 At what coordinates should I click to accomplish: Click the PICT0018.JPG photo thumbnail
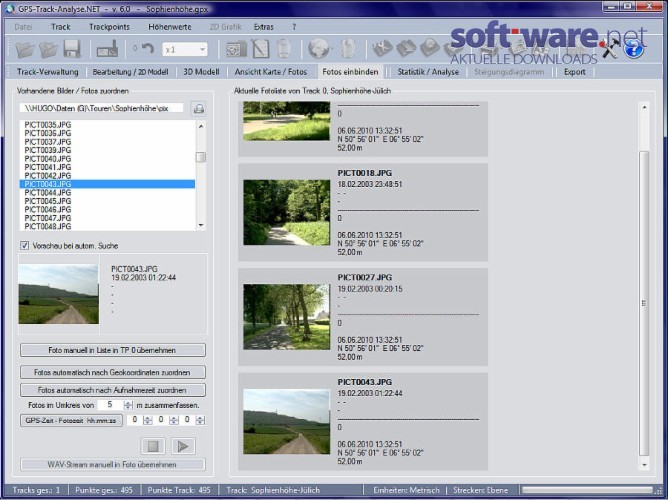click(x=286, y=212)
